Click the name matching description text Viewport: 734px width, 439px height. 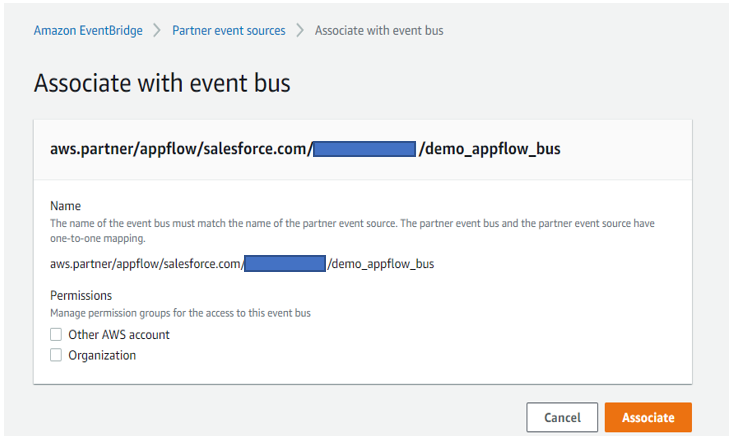pos(352,231)
